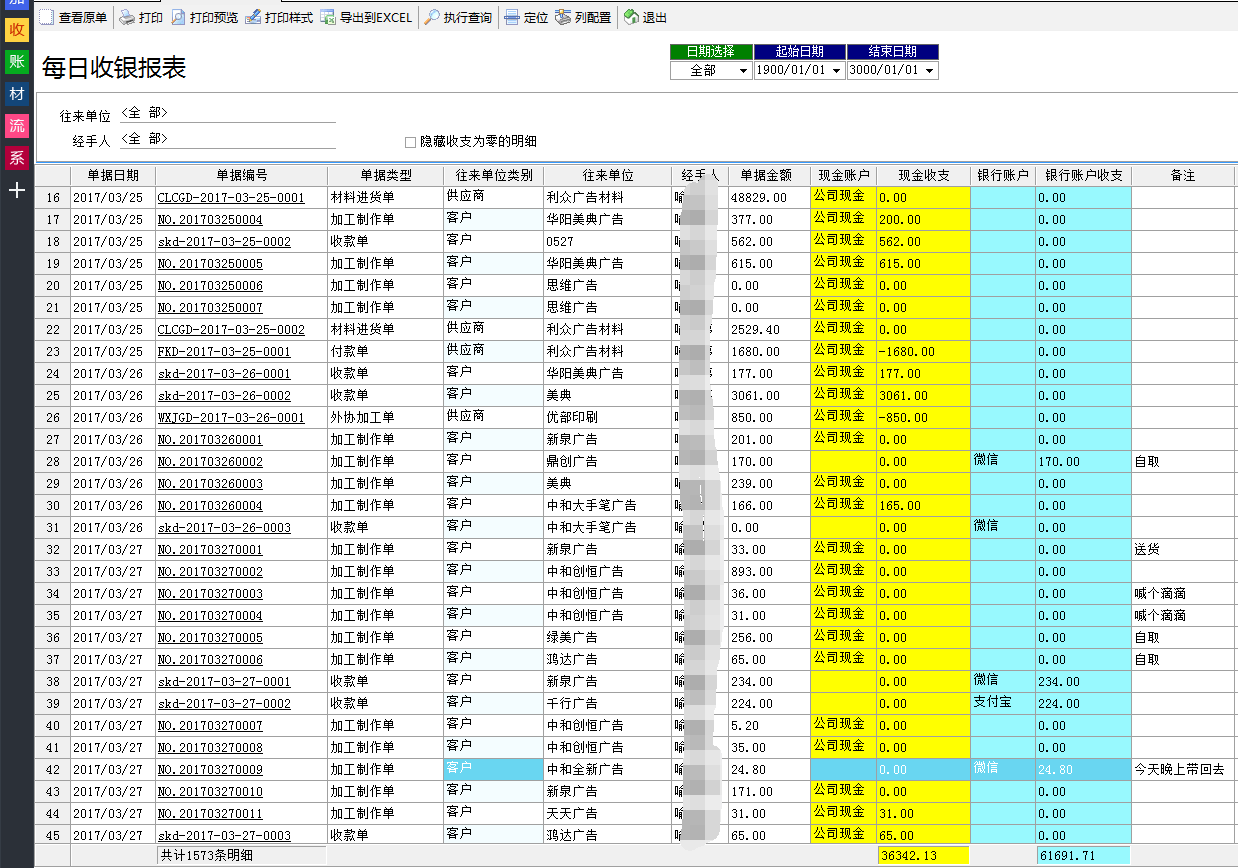Select the 收 module in the sidebar

click(16, 33)
